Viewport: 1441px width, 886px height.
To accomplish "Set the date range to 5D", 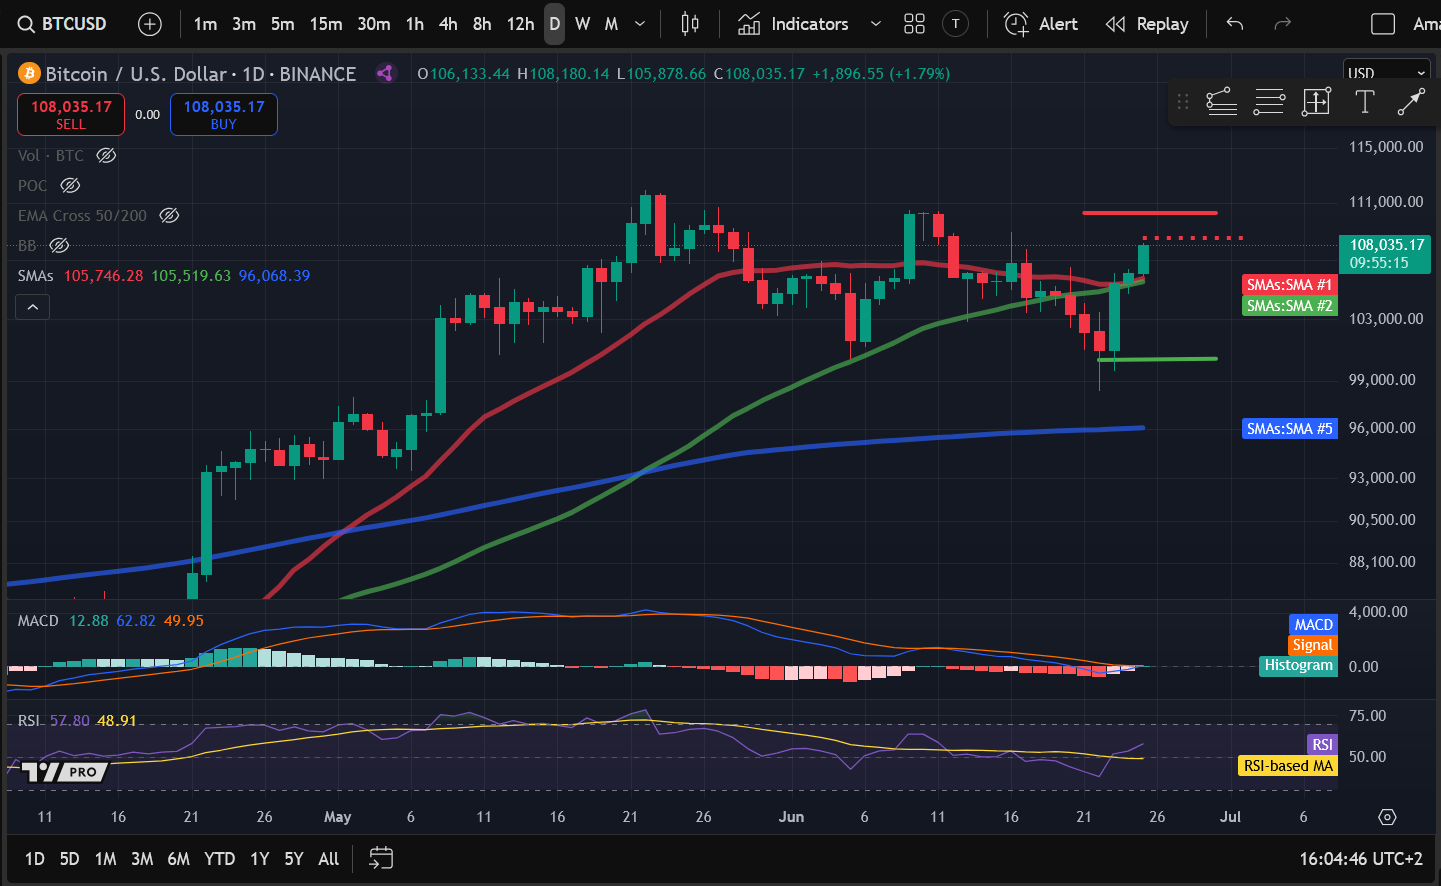I will click(69, 859).
